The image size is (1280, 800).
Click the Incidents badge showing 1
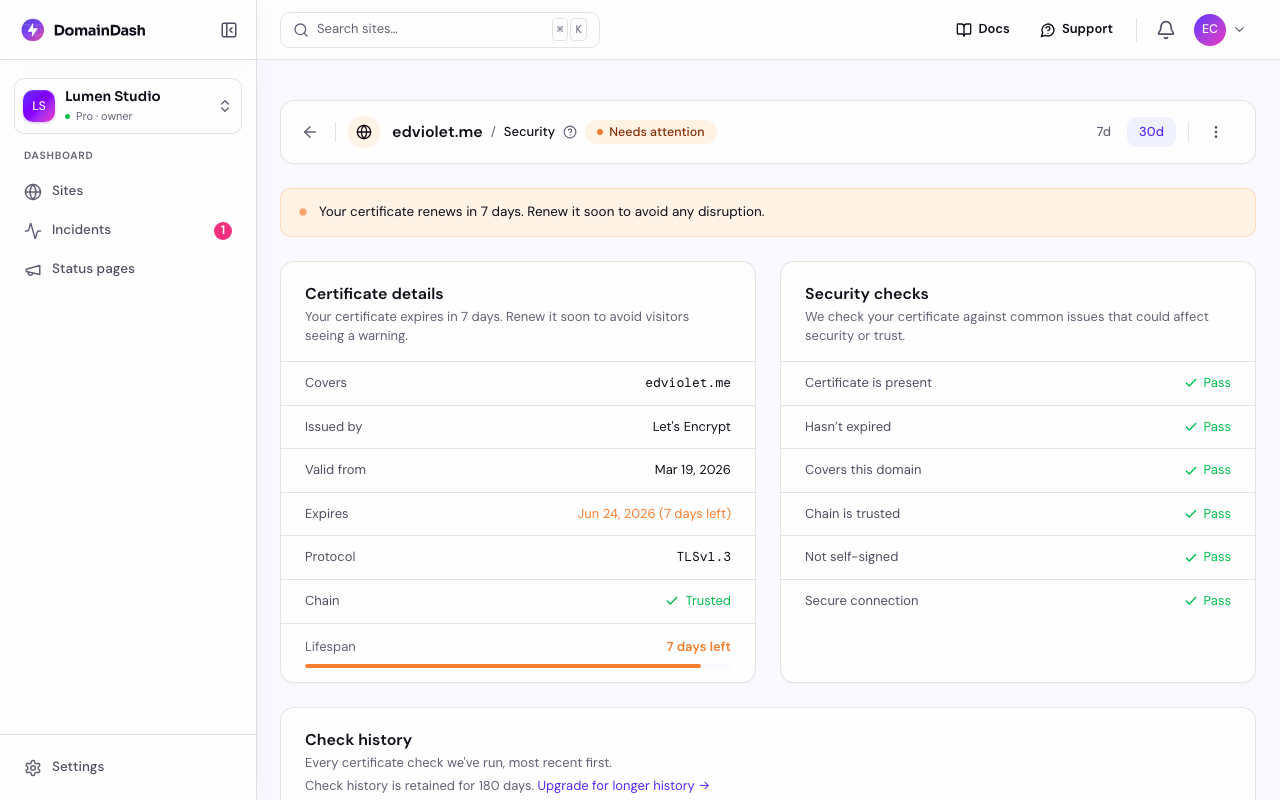[x=223, y=231]
